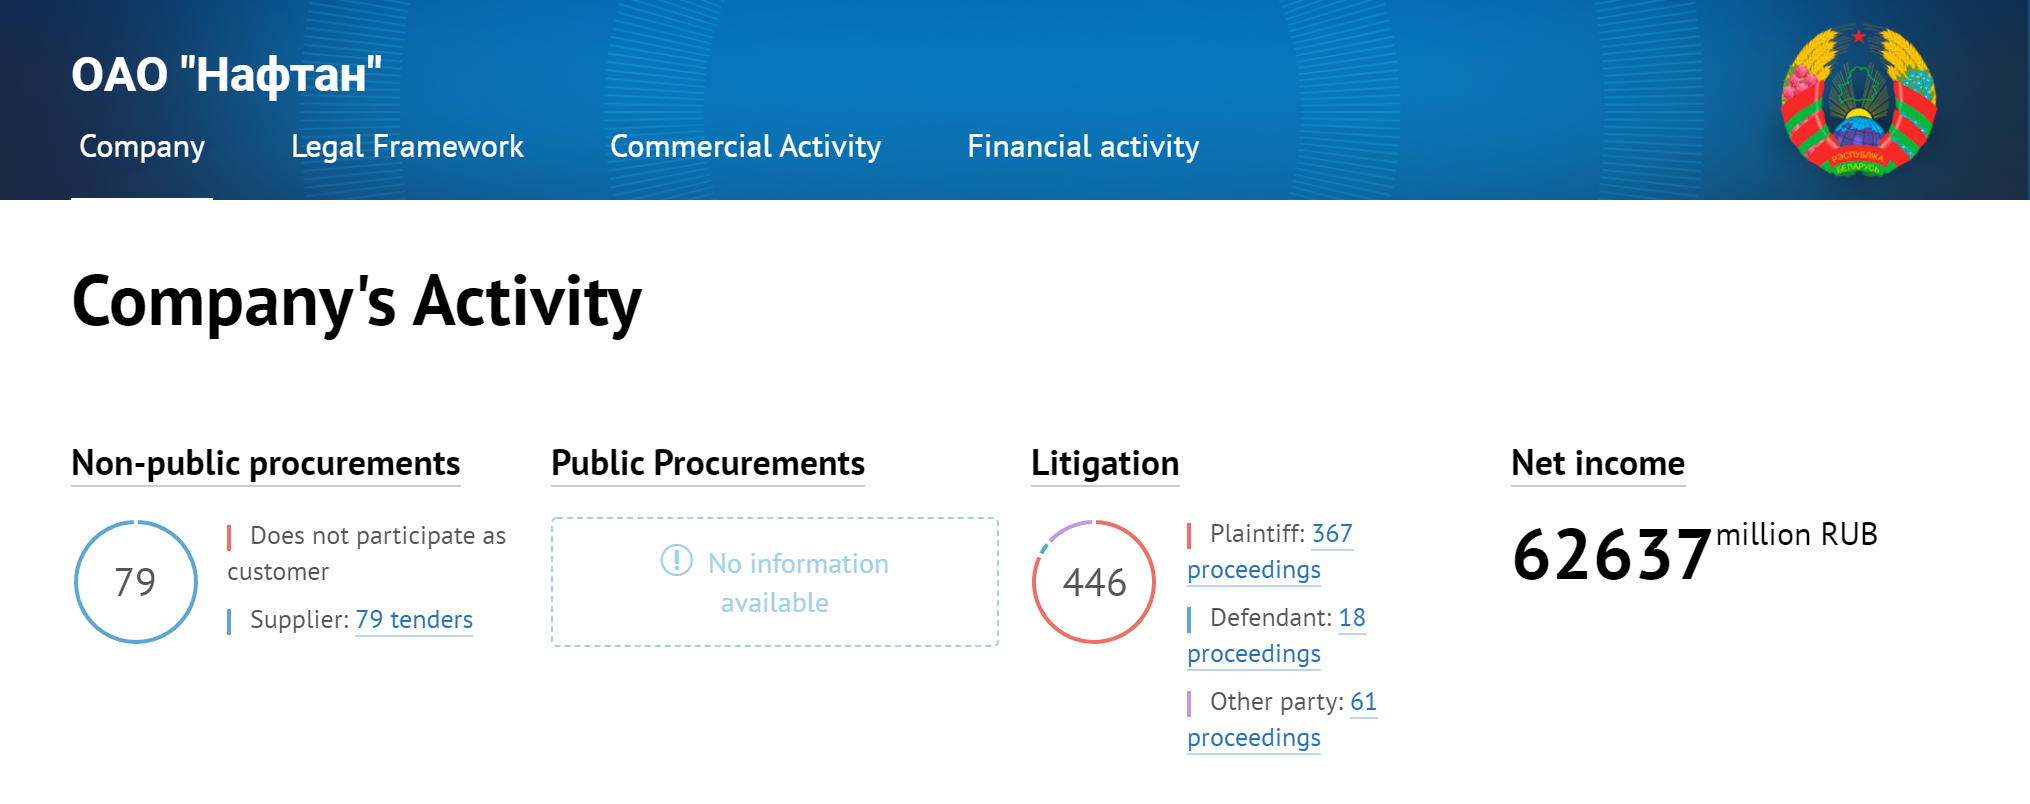Viewport: 2030px width, 804px height.
Task: Open the Company tab
Action: point(142,147)
